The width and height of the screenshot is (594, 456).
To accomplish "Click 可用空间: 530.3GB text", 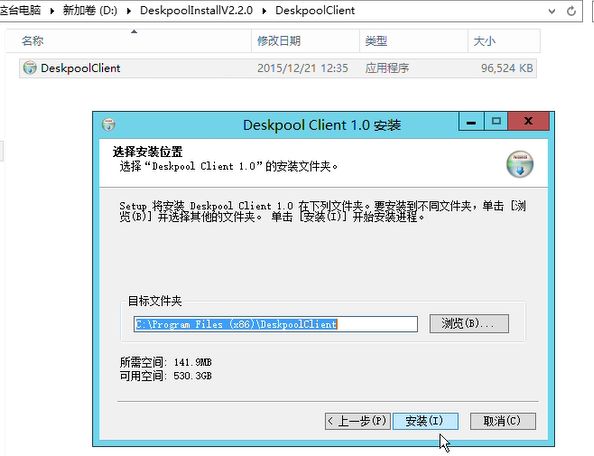I will pyautogui.click(x=166, y=376).
